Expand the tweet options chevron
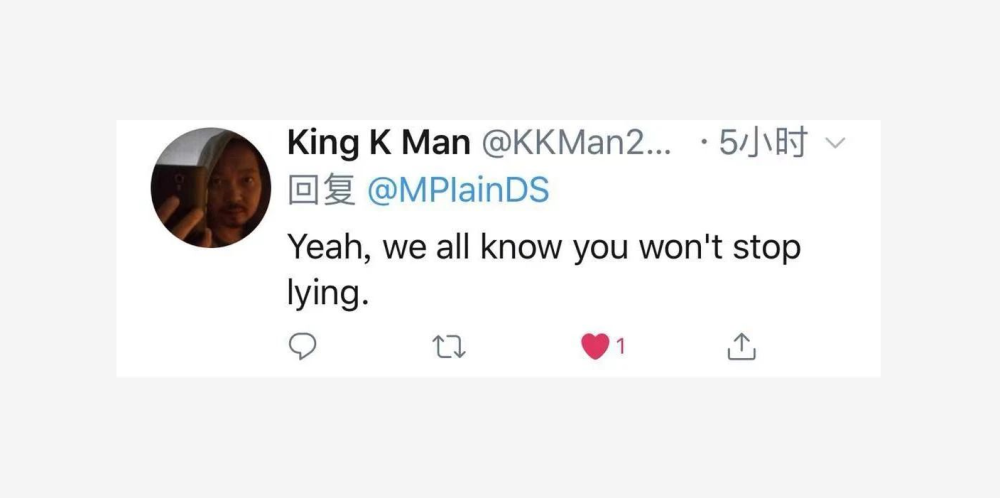This screenshot has height=498, width=1000. point(835,145)
